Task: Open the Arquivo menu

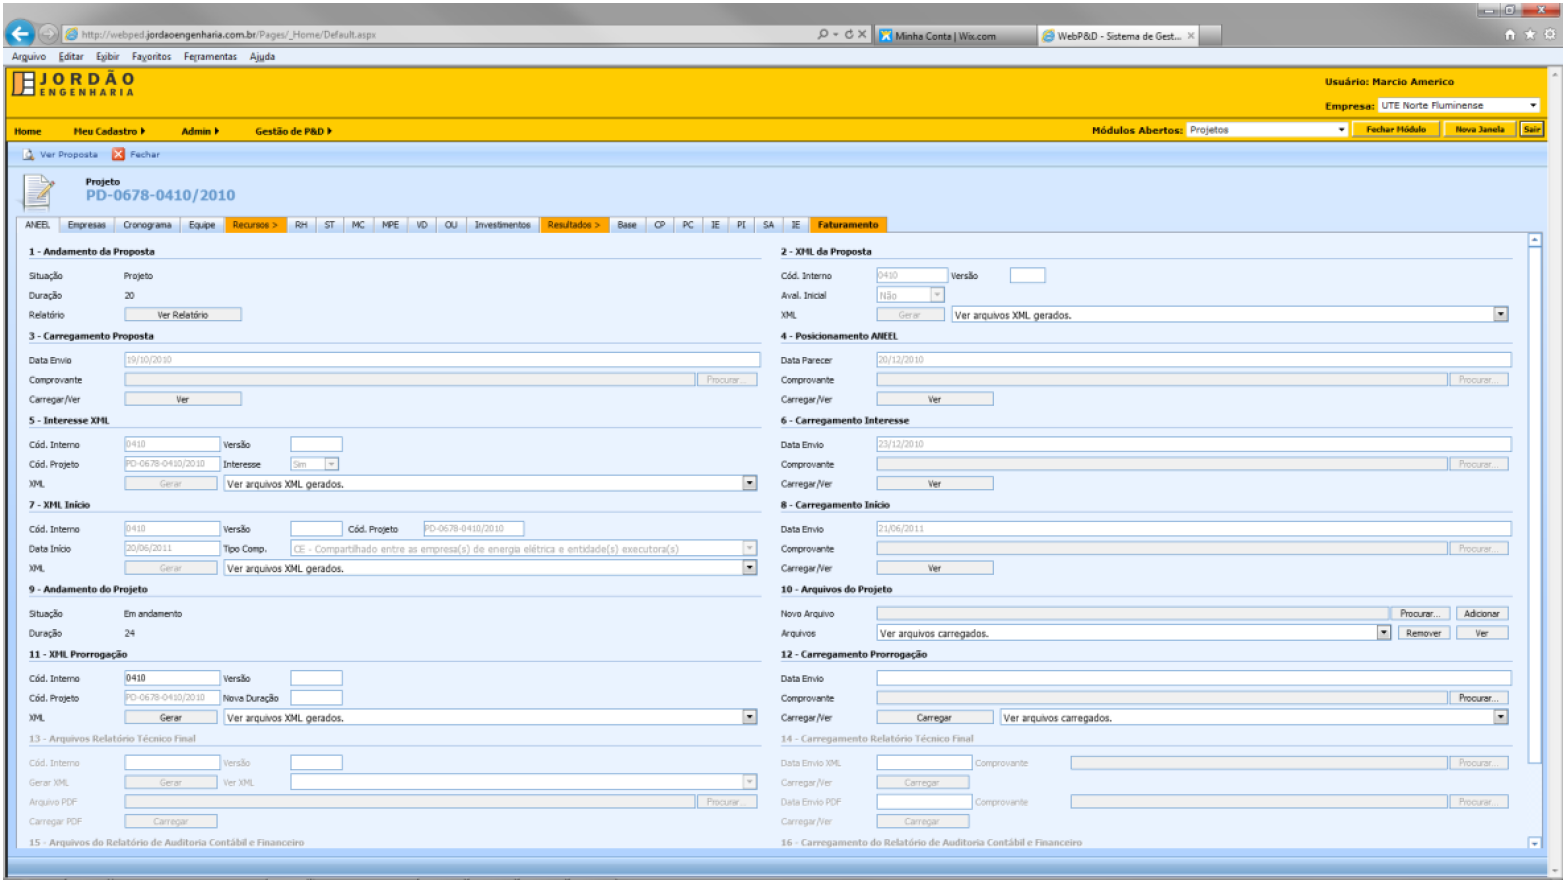Action: (29, 57)
